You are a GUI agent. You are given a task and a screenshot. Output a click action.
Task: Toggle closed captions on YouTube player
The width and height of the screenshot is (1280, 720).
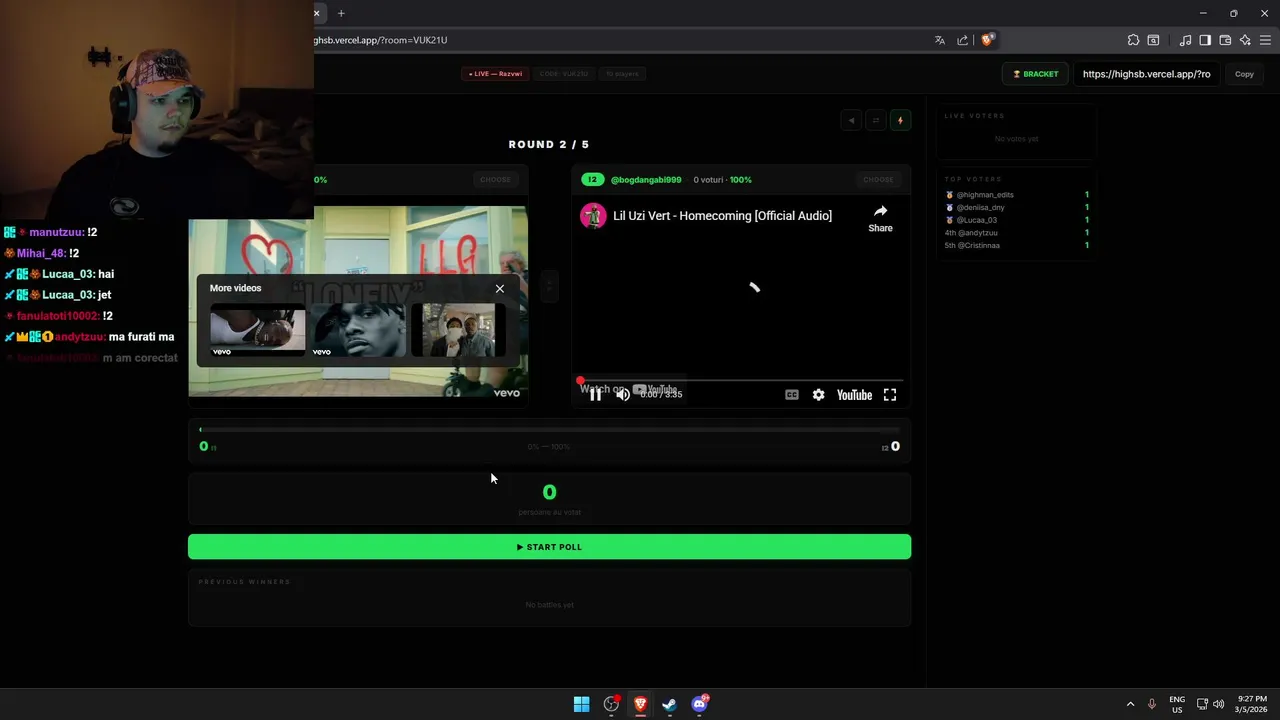click(x=792, y=395)
